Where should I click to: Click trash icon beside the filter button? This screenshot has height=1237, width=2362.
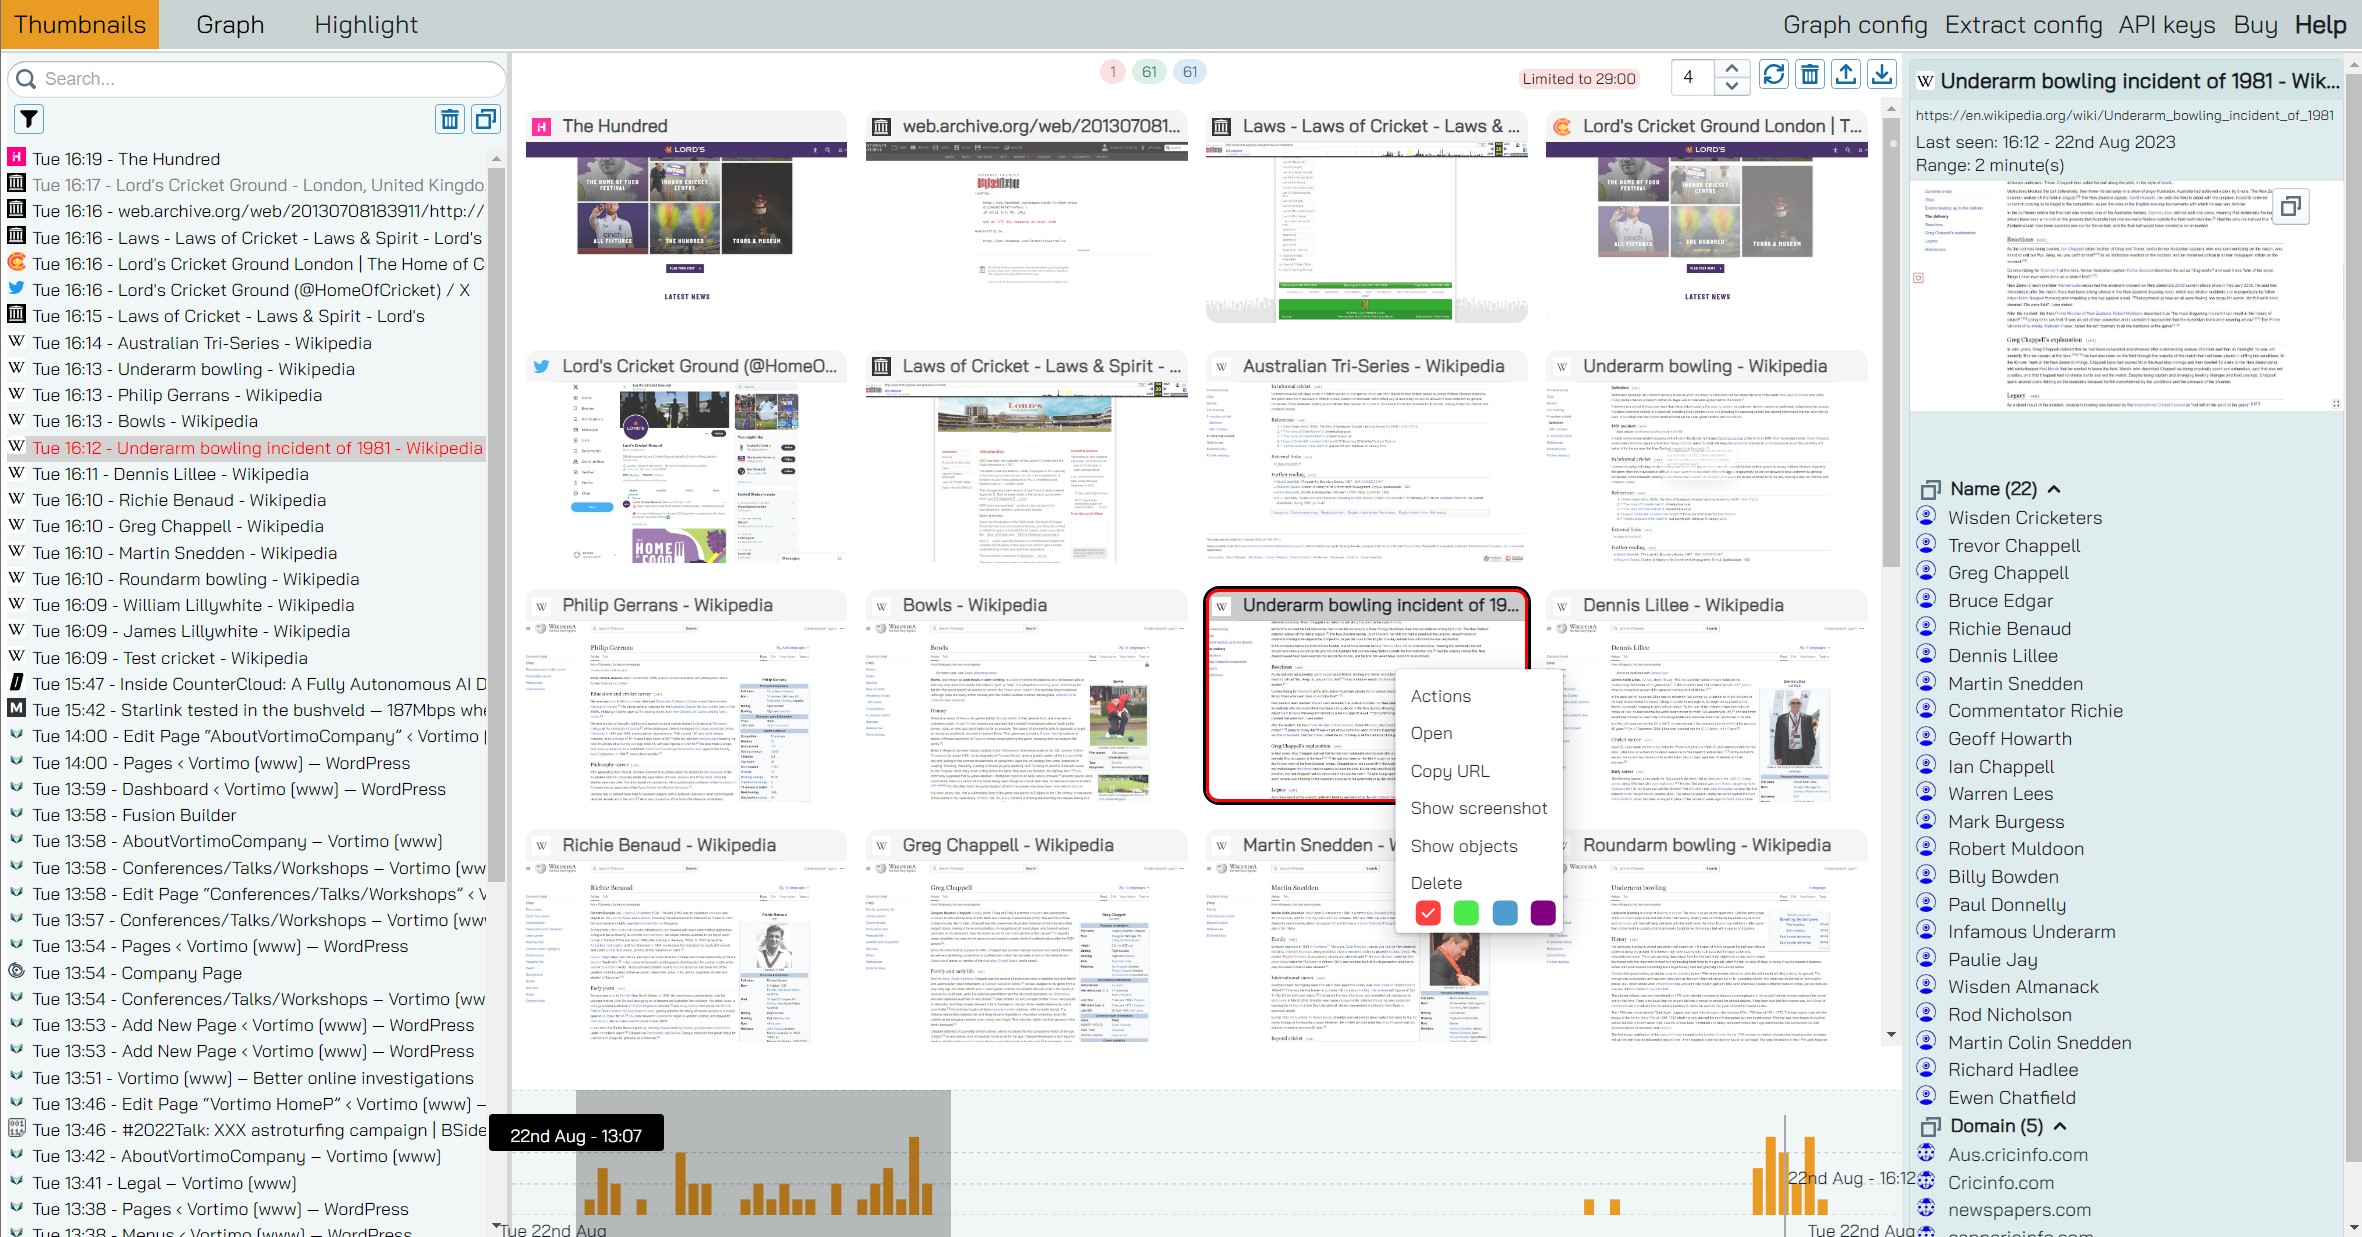click(x=450, y=120)
